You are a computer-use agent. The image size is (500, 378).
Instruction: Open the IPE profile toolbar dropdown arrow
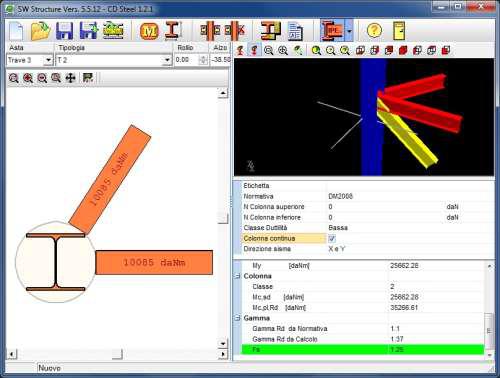349,31
